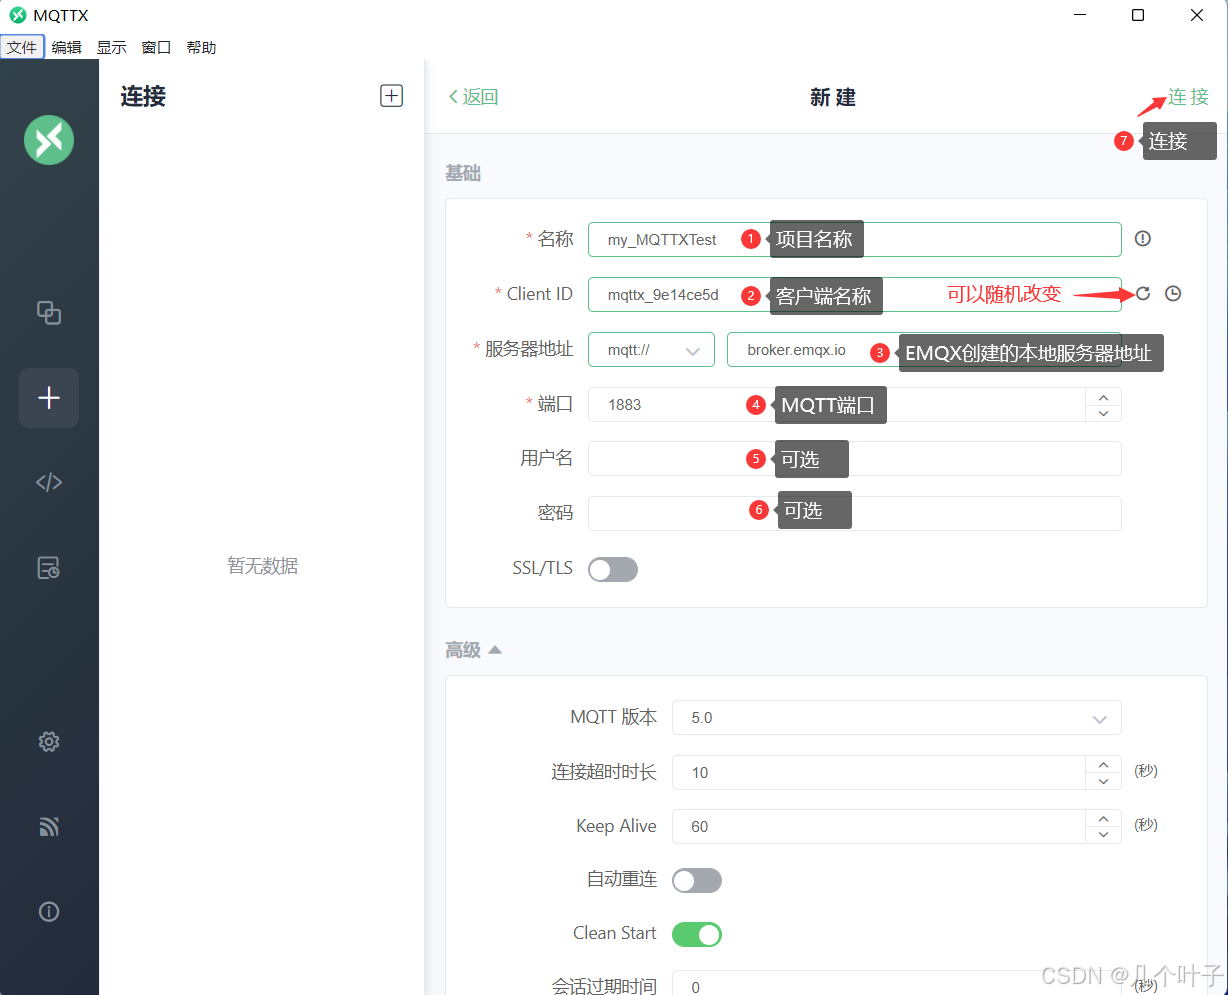Click the MQTTX icon in the title bar

(17, 15)
